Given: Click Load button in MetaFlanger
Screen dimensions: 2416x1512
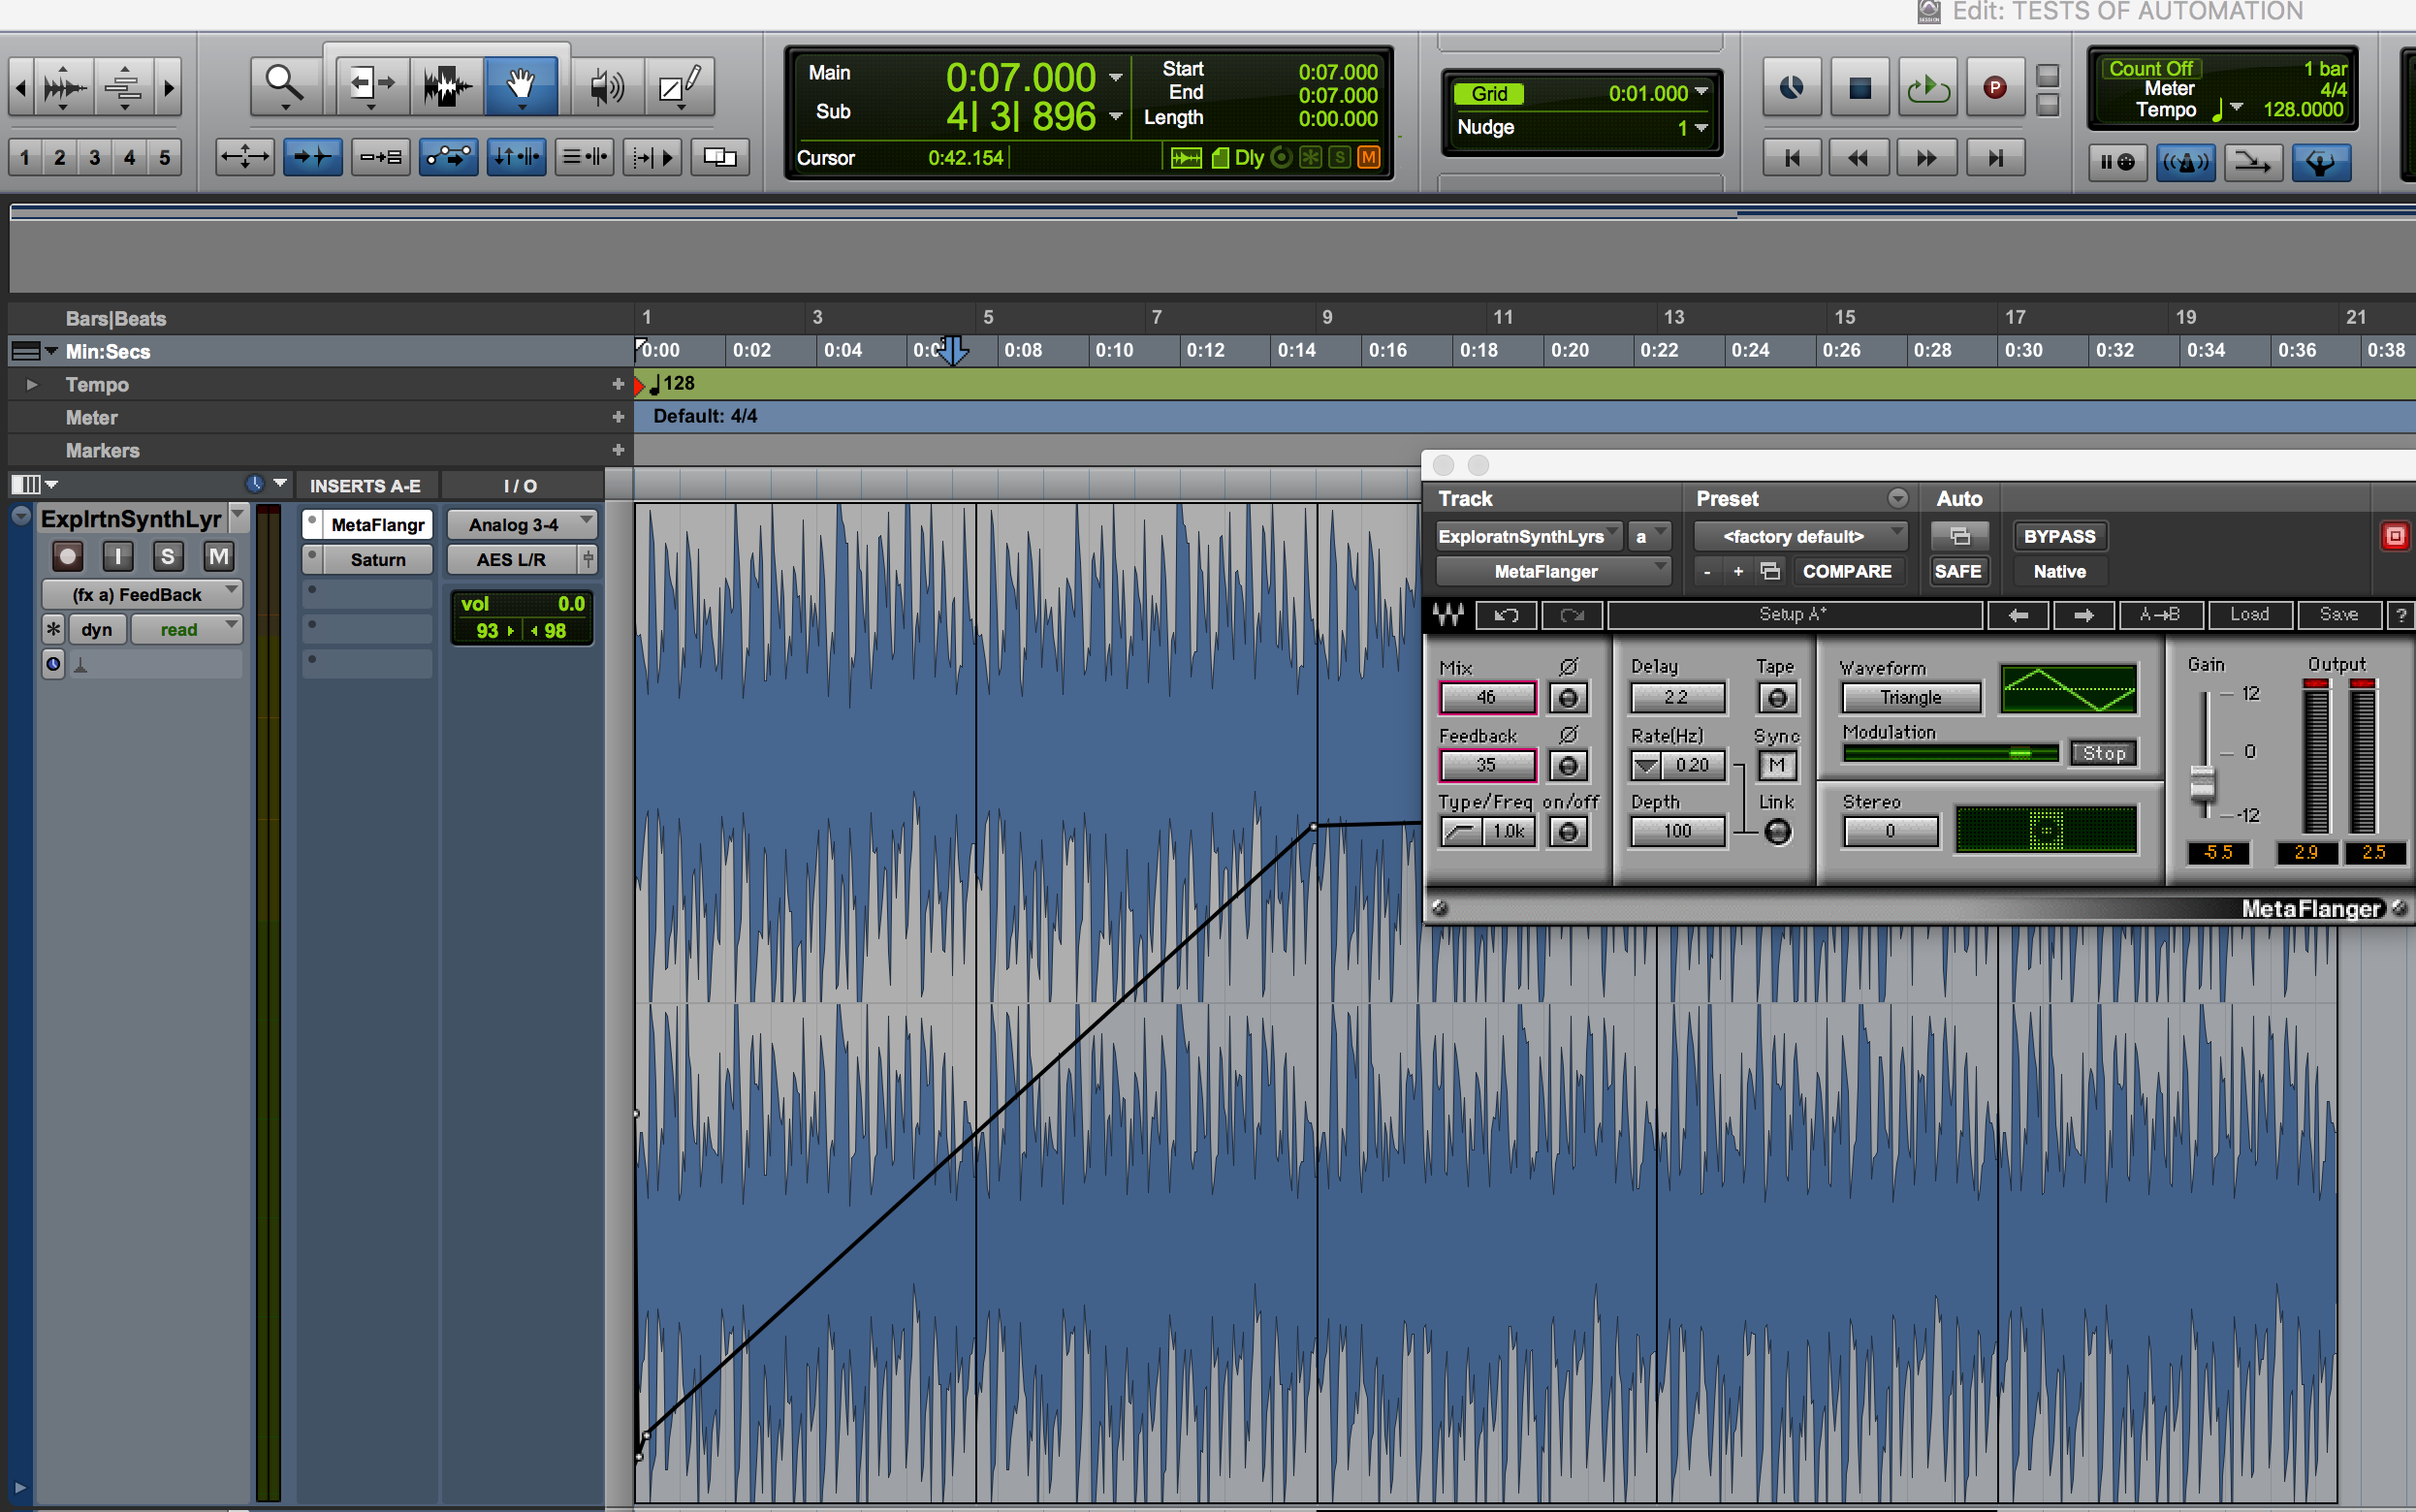Looking at the screenshot, I should point(2249,615).
